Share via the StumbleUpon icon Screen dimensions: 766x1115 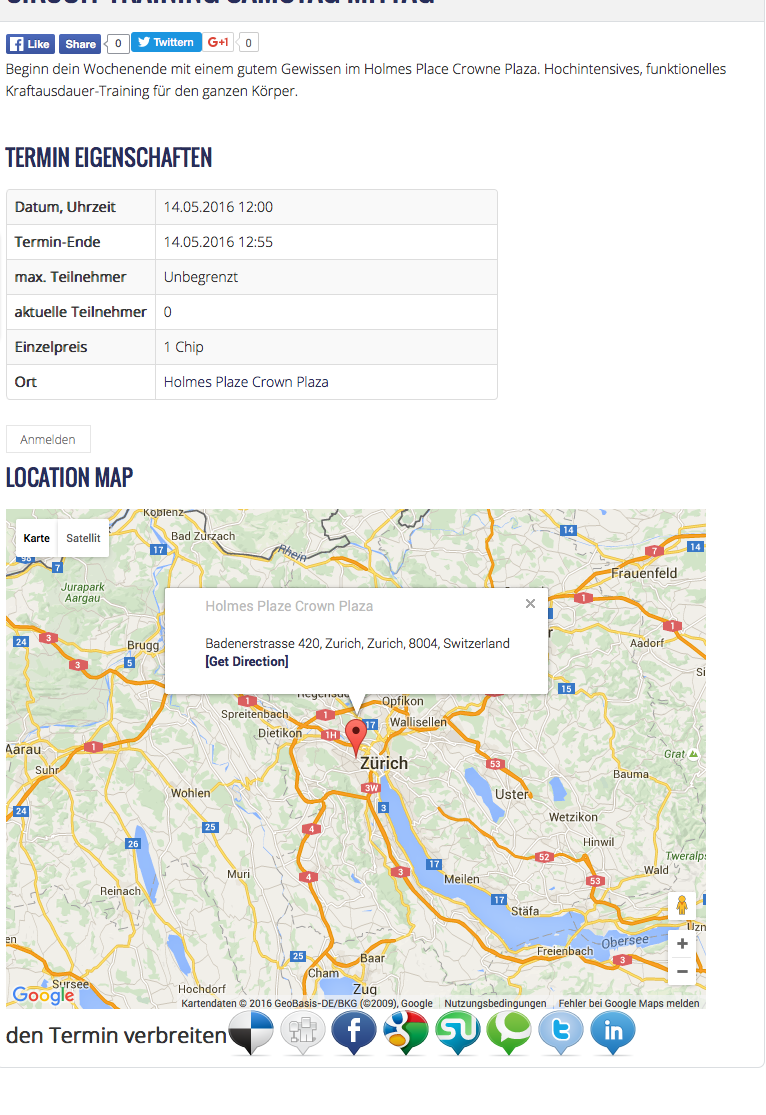[x=458, y=1032]
